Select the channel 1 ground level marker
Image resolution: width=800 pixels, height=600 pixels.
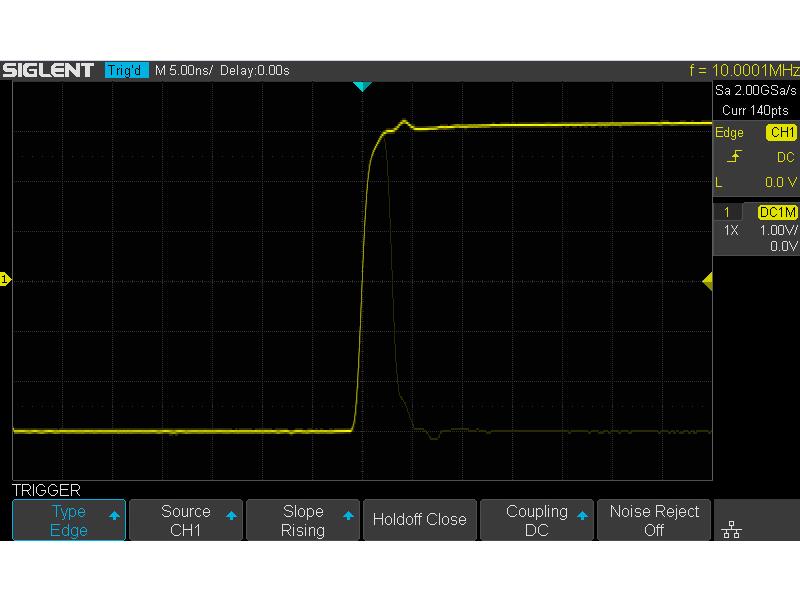point(5,279)
